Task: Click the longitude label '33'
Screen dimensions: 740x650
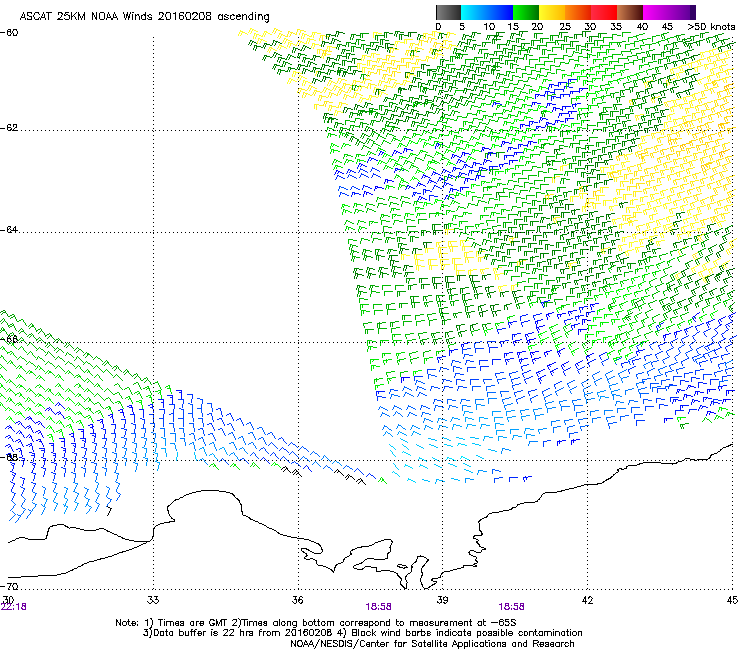Action: (153, 600)
